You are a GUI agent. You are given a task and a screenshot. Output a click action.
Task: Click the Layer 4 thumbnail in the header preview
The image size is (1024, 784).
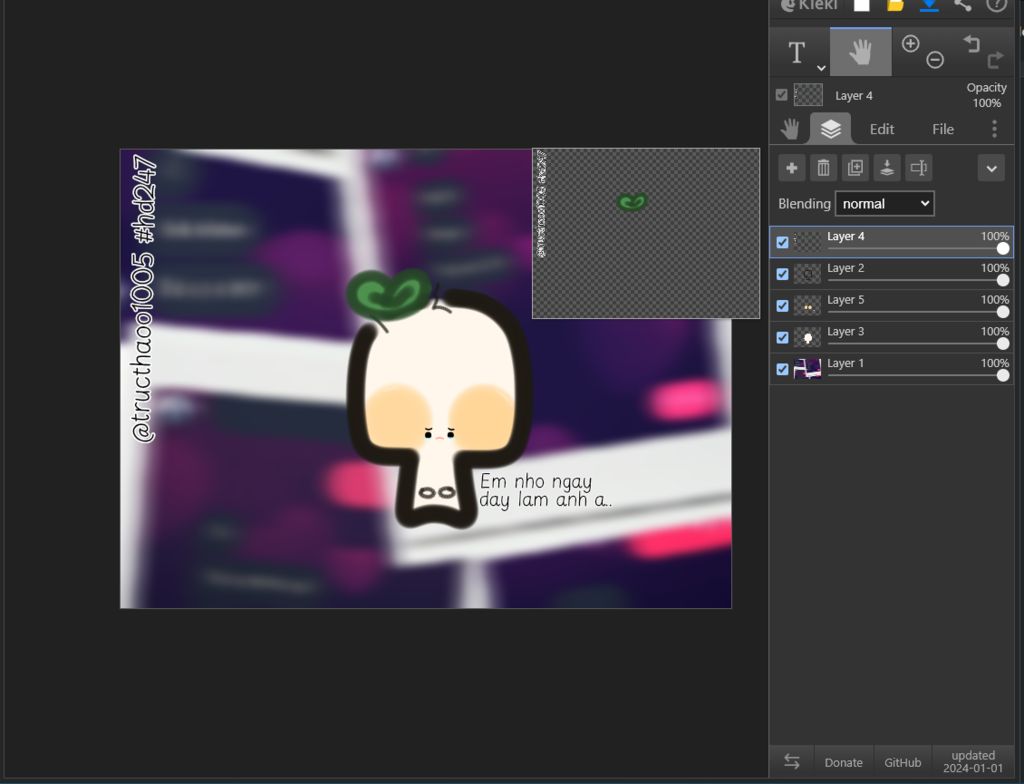click(x=808, y=95)
